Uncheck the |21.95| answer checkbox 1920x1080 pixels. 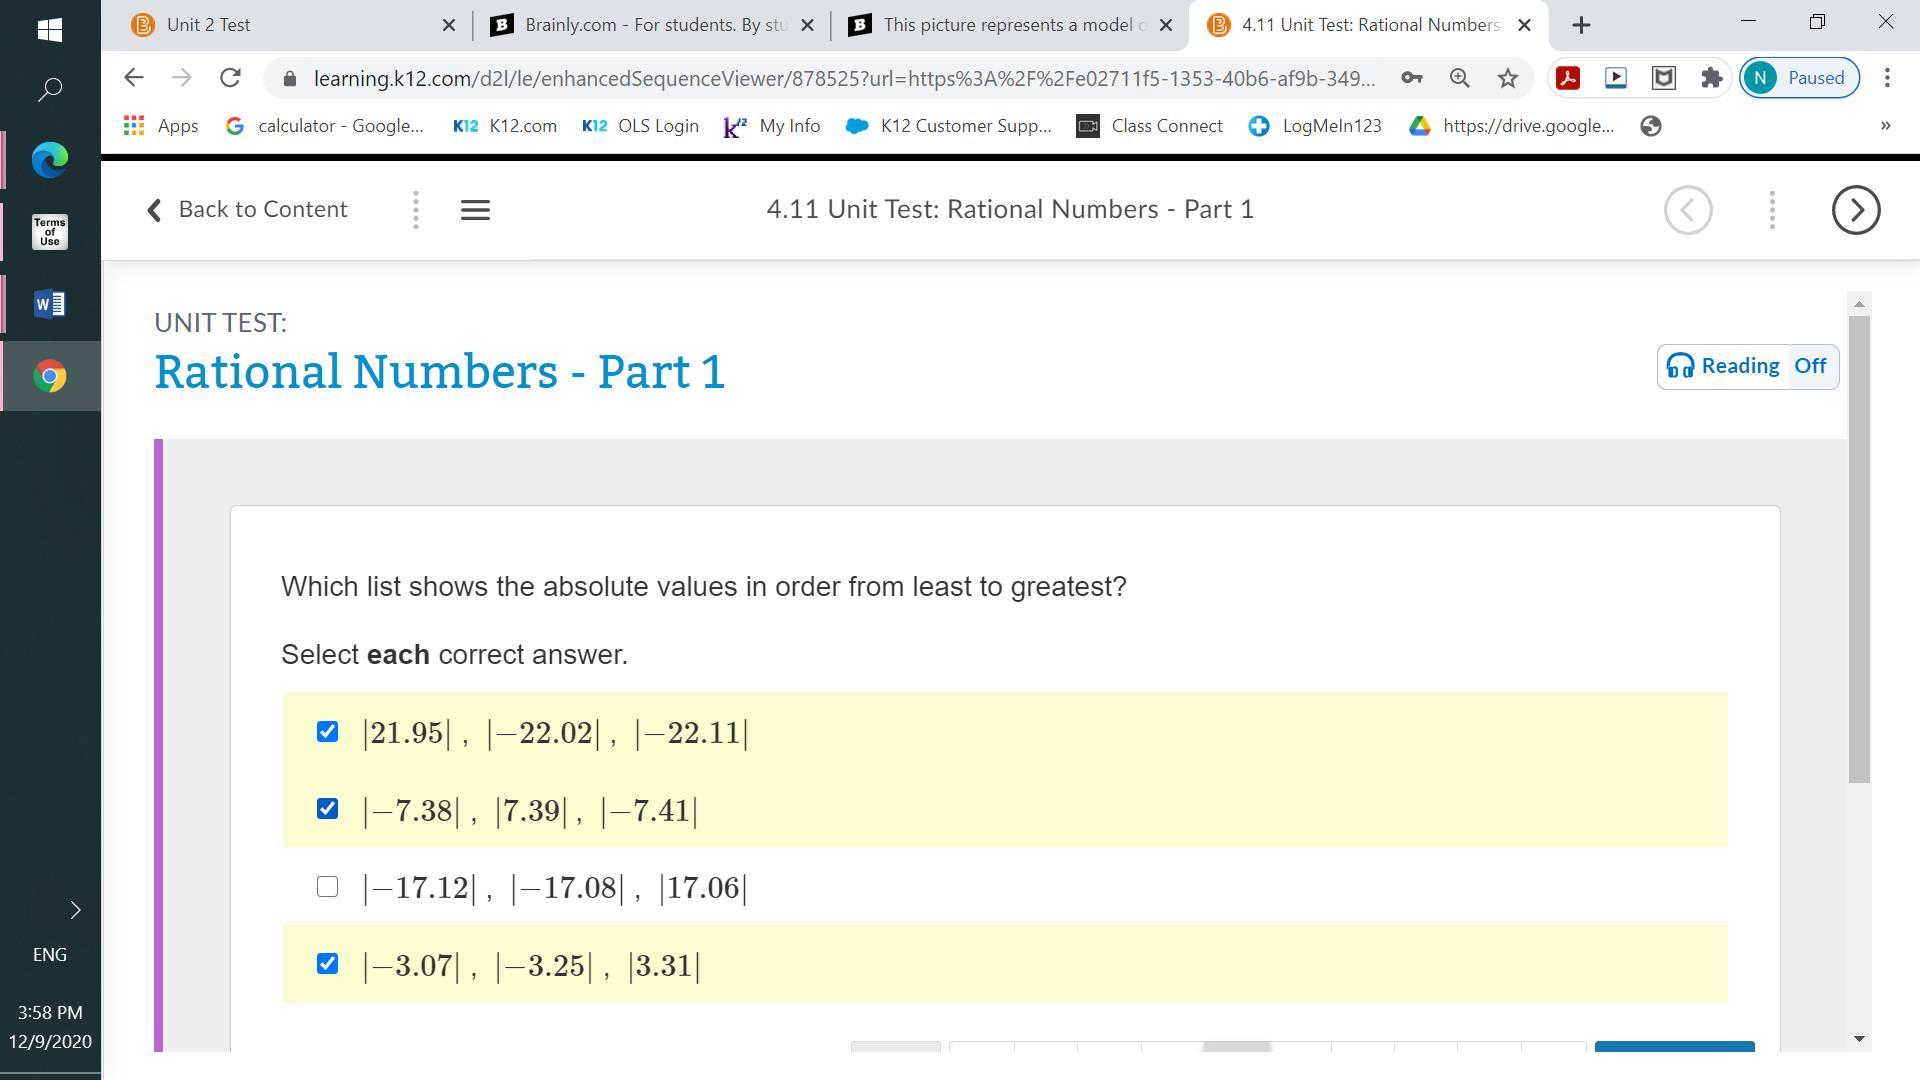327,732
